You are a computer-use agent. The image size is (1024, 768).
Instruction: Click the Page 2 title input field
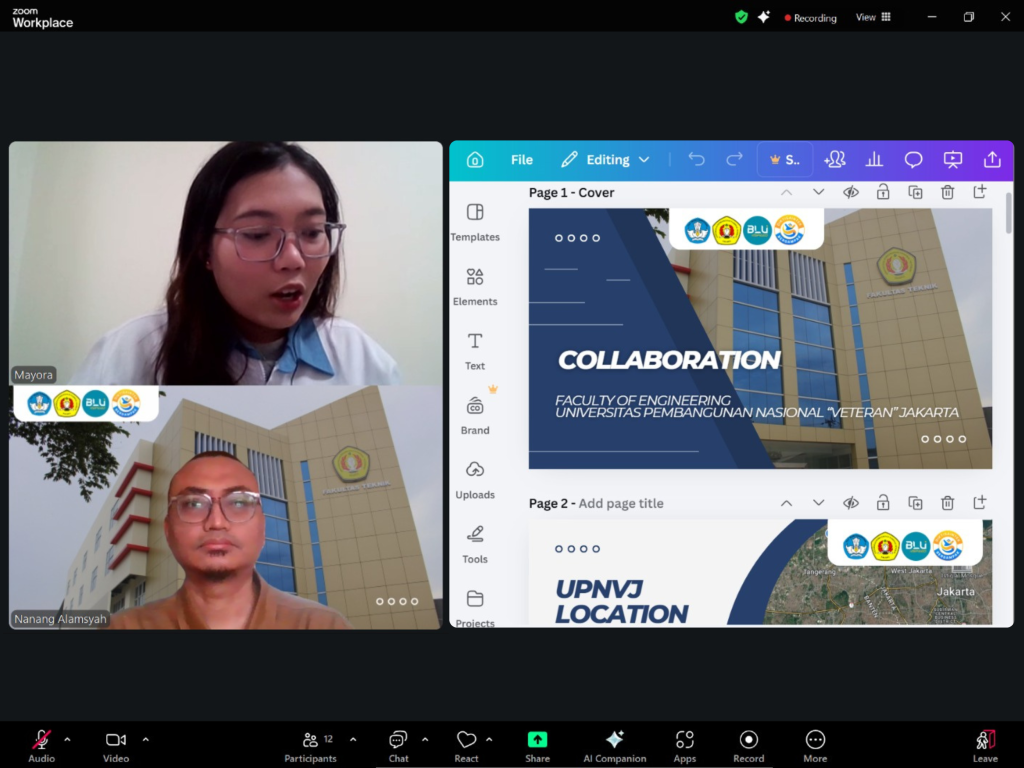click(x=621, y=504)
